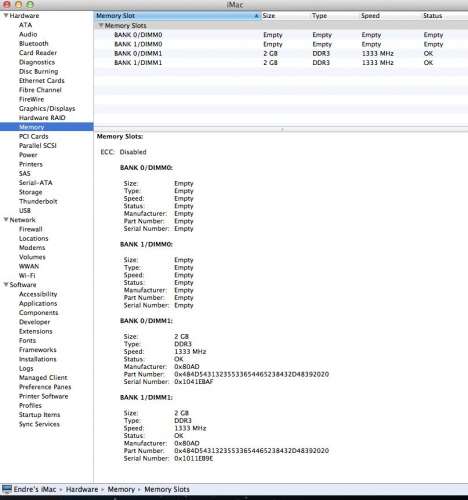Select the BANK 1/DIMM0 table row
This screenshot has height=500, width=468.
coord(281,44)
